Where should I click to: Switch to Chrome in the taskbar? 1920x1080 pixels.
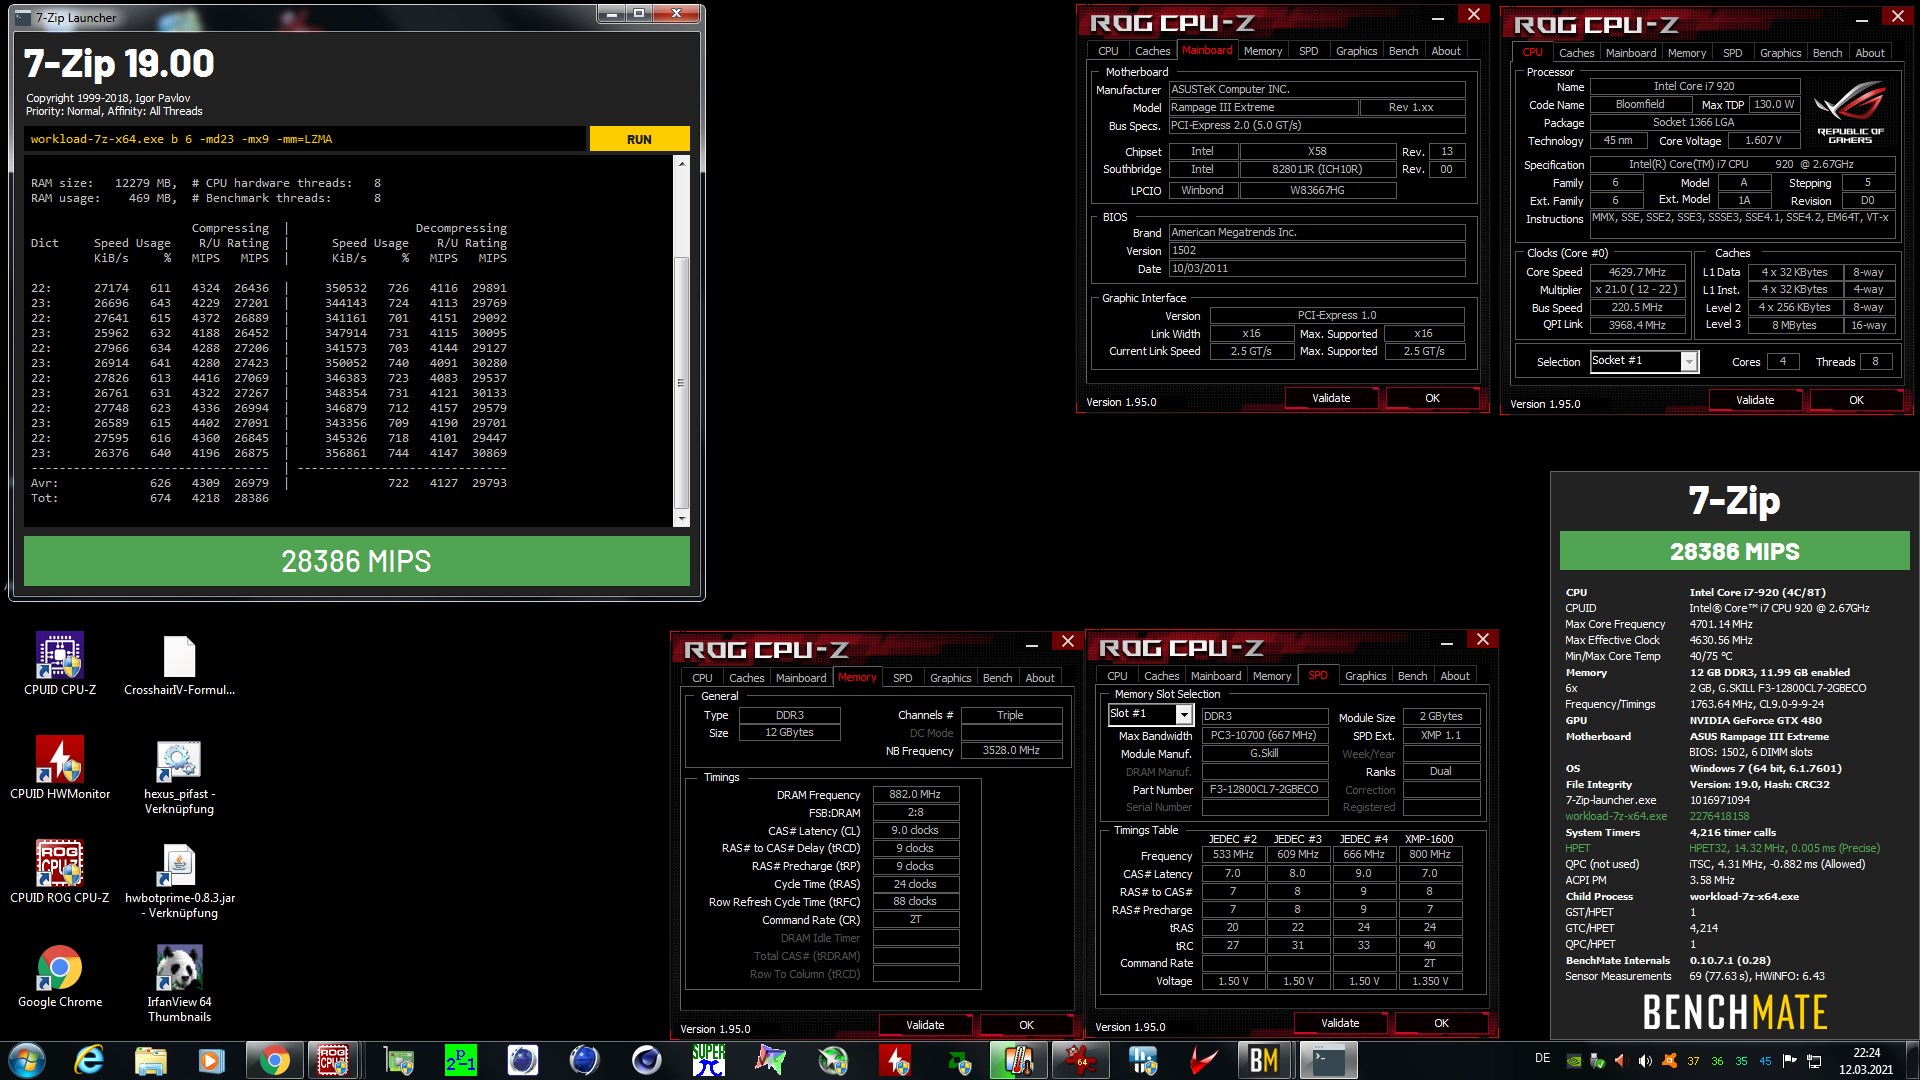[274, 1060]
